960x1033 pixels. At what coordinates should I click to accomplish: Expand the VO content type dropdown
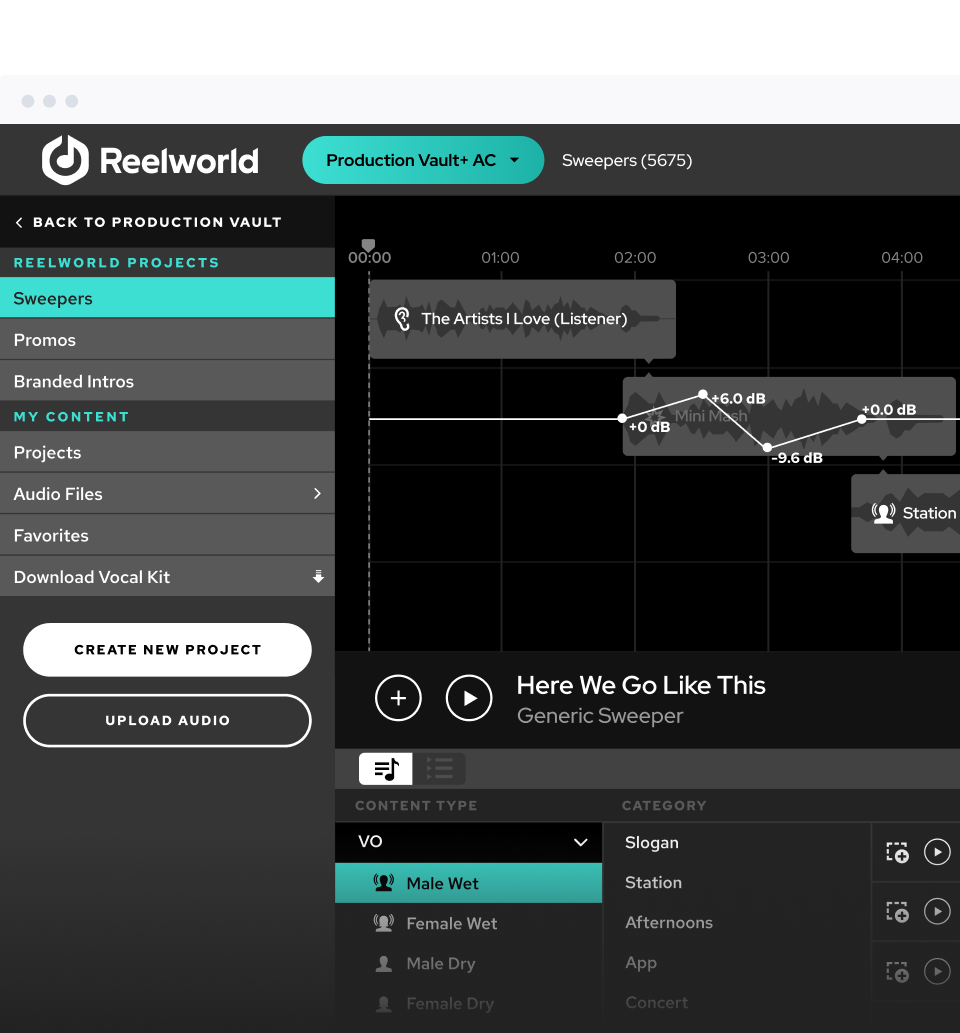click(580, 842)
